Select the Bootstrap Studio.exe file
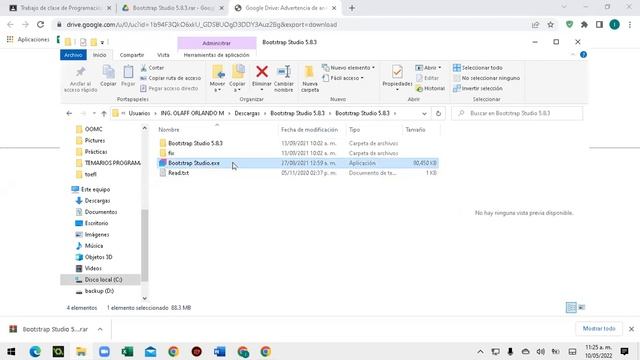This screenshot has height=360, width=640. [x=298, y=163]
